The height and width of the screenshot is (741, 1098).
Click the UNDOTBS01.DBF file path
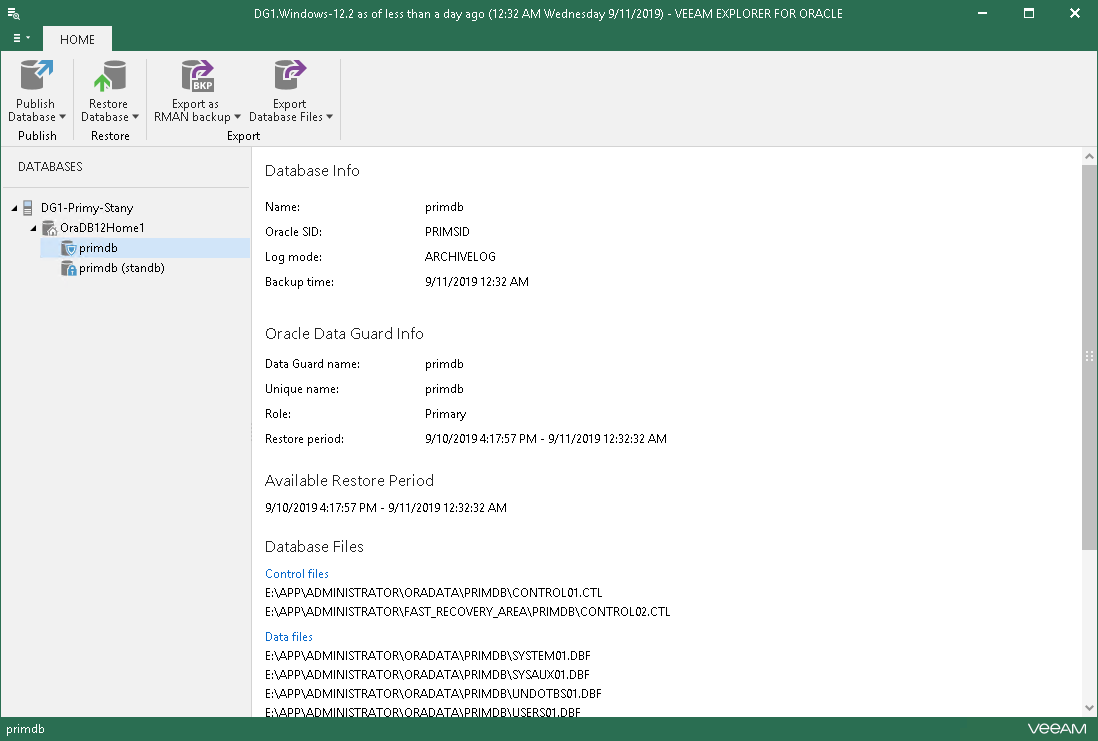[x=433, y=693]
